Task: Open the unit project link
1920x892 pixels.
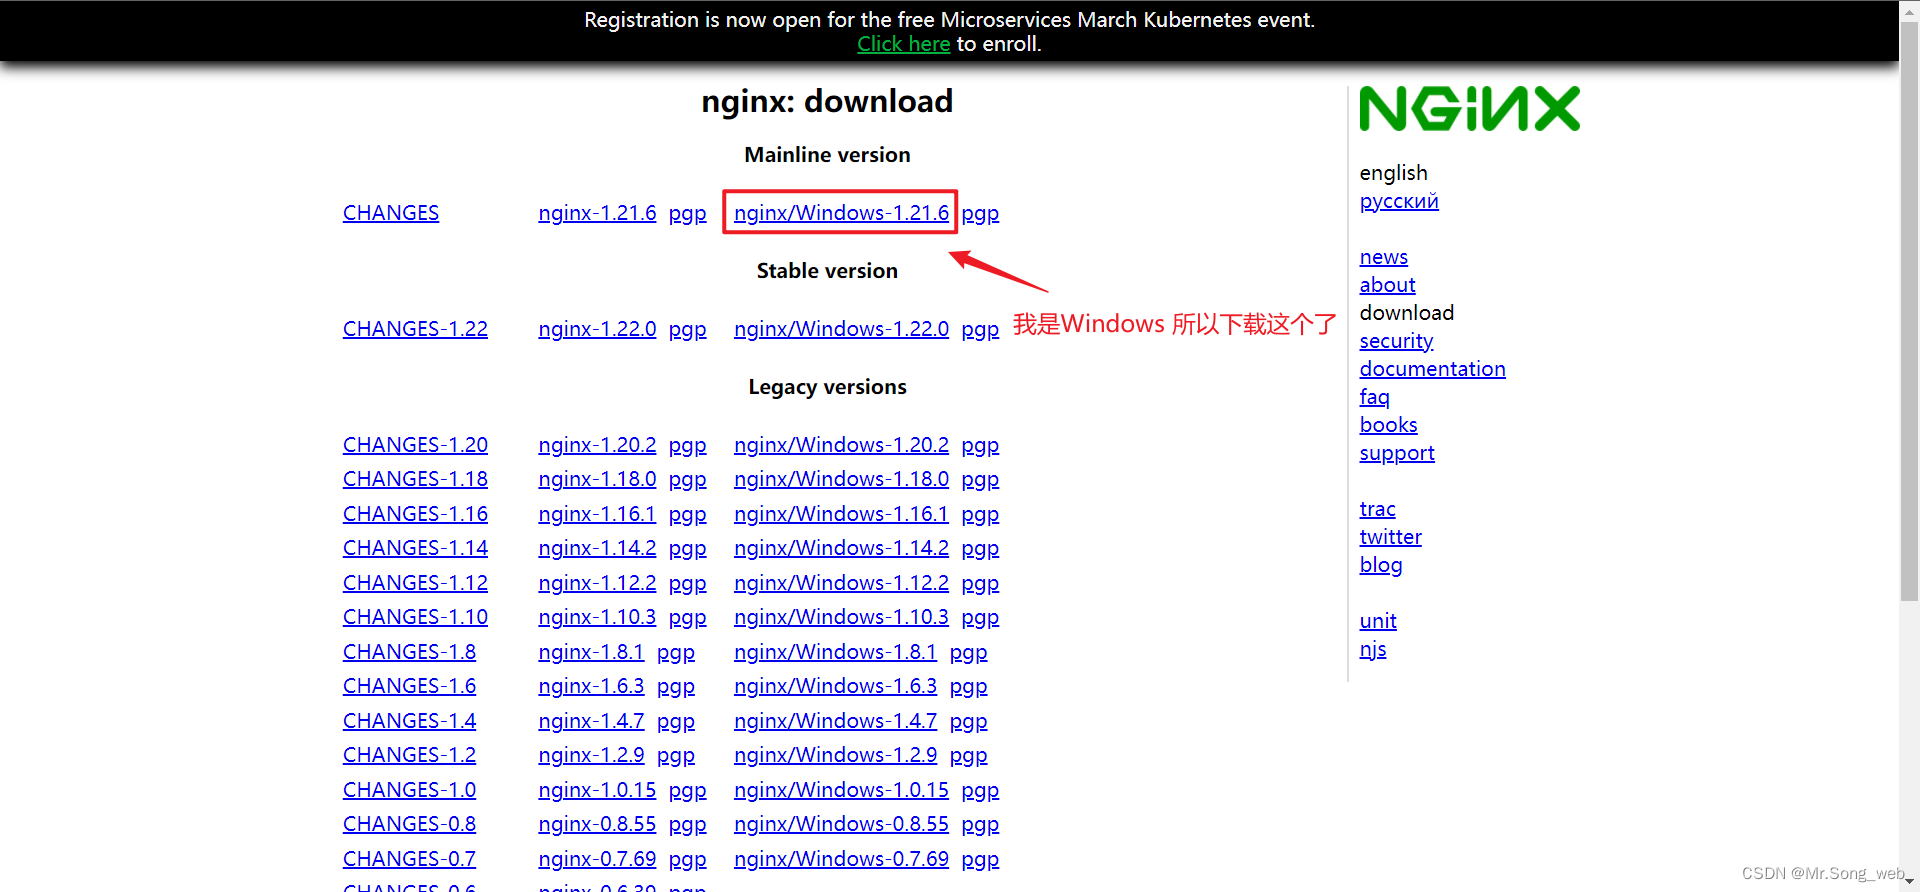Action: (1378, 621)
